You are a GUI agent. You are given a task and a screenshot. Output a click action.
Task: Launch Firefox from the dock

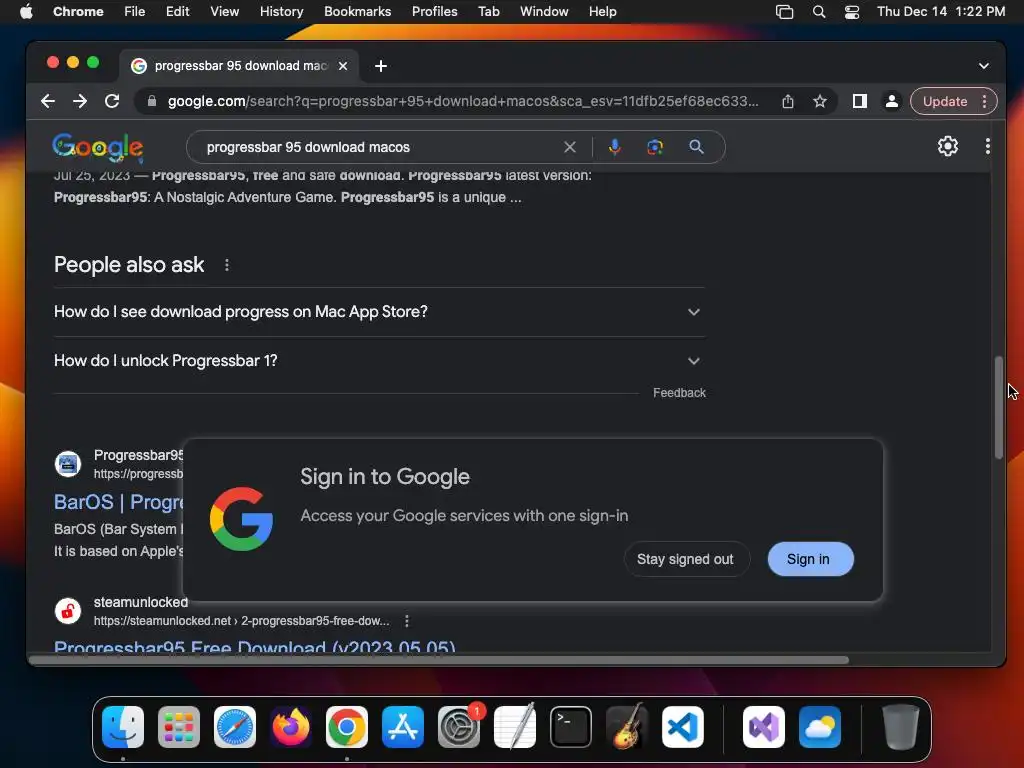[x=291, y=727]
